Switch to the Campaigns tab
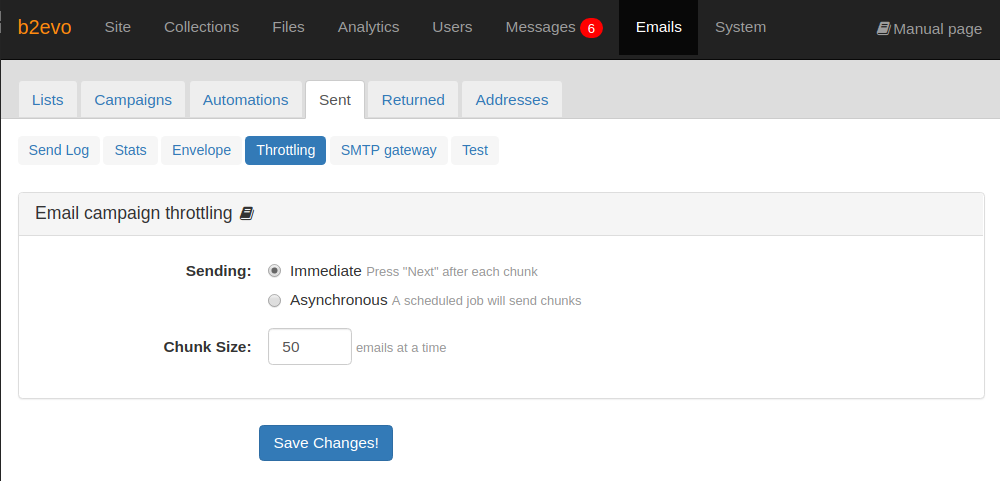 [133, 100]
